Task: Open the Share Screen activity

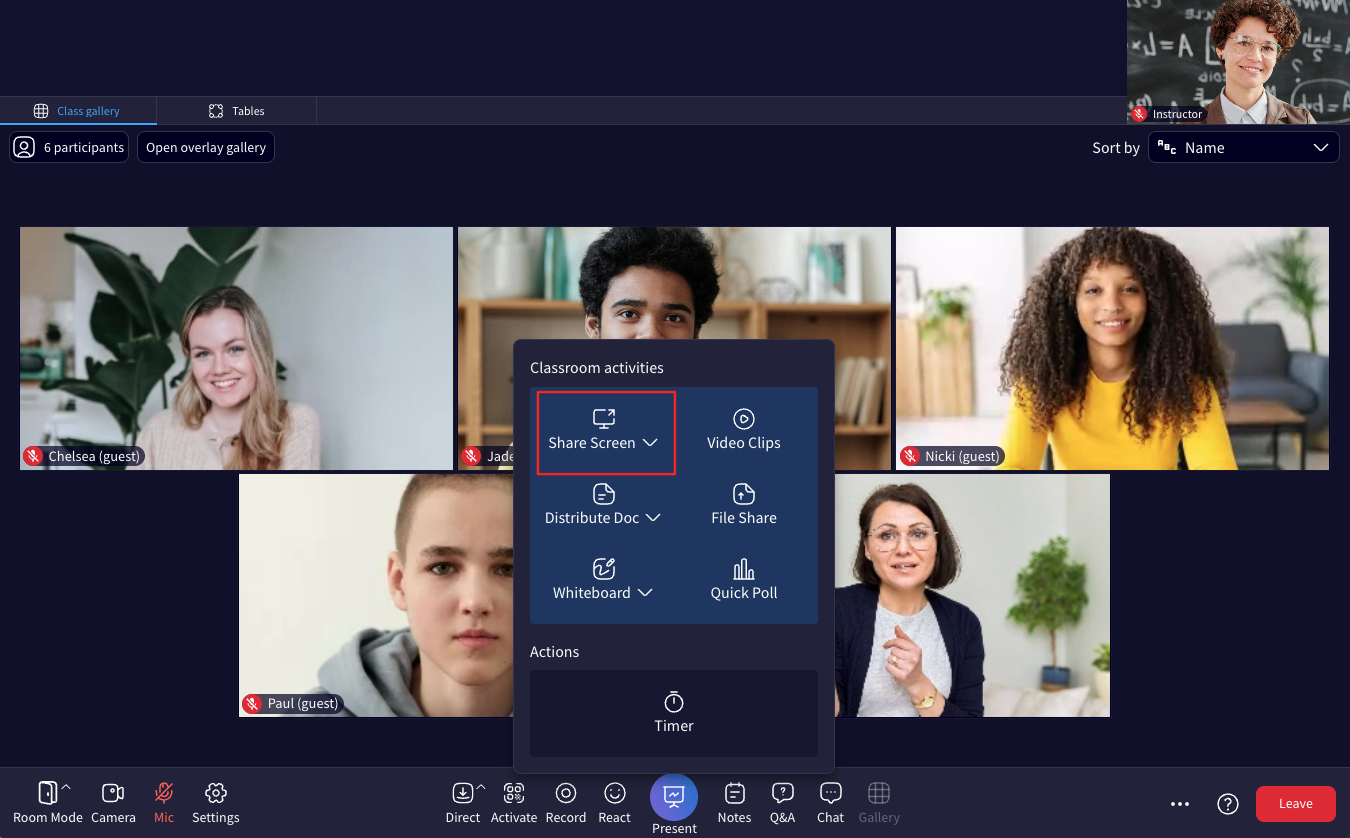Action: 606,432
